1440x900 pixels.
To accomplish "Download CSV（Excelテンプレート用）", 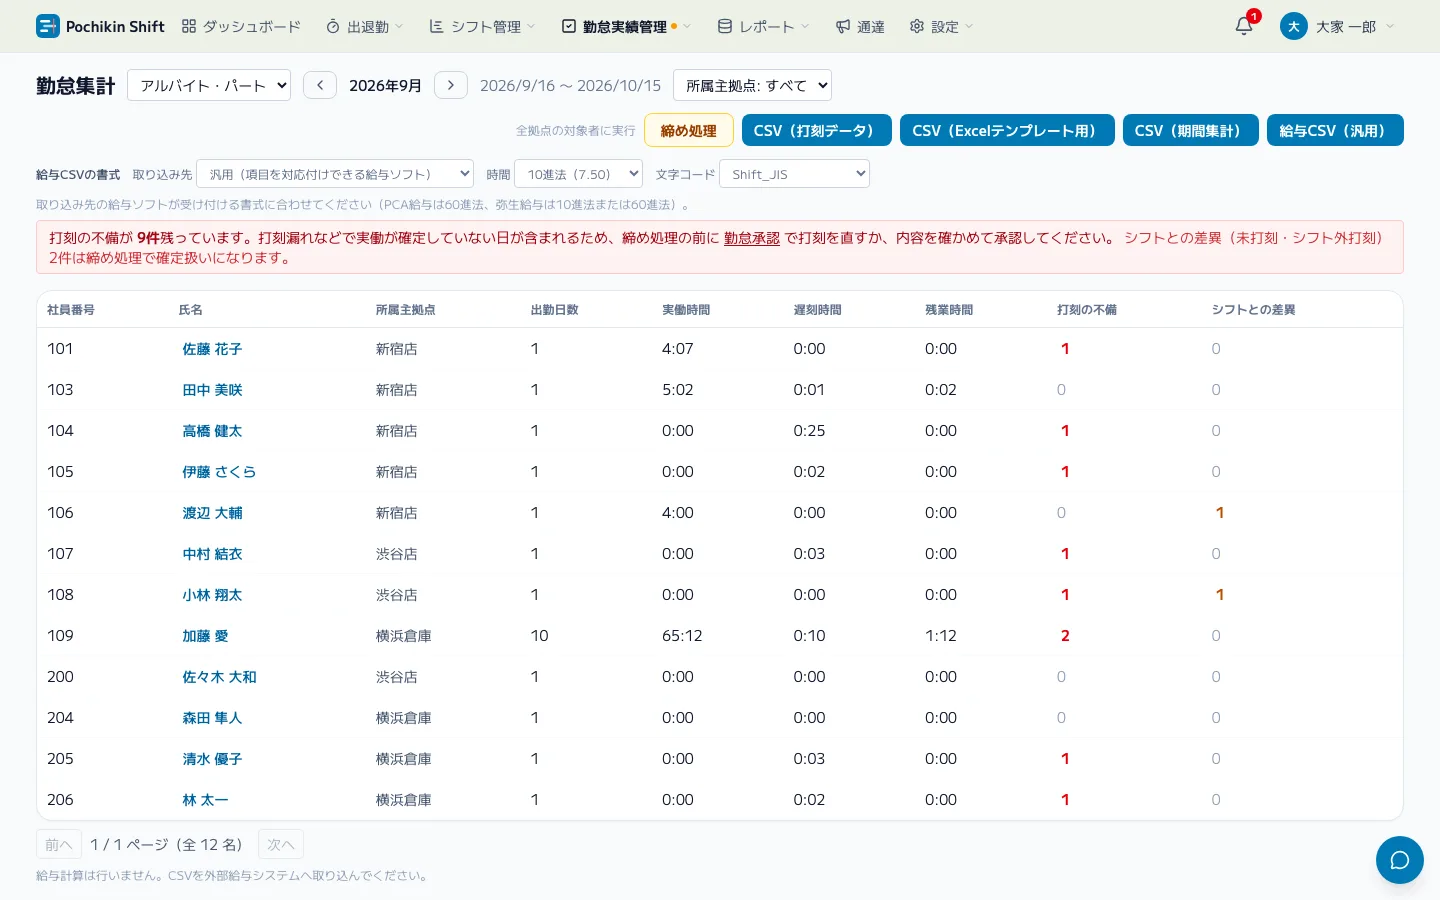I will pos(1007,130).
